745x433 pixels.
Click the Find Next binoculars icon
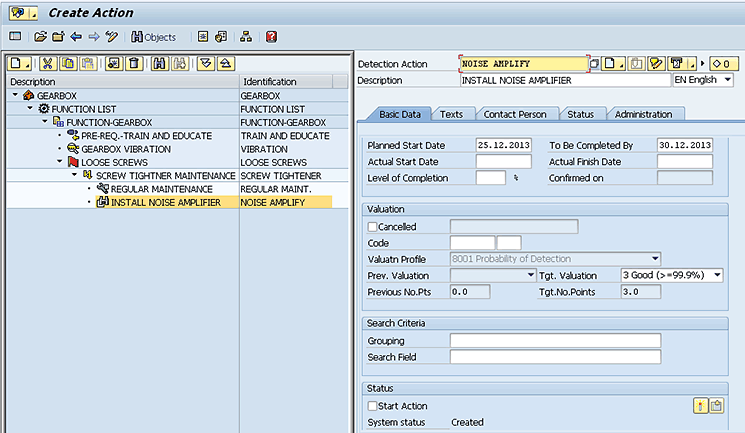click(x=180, y=63)
